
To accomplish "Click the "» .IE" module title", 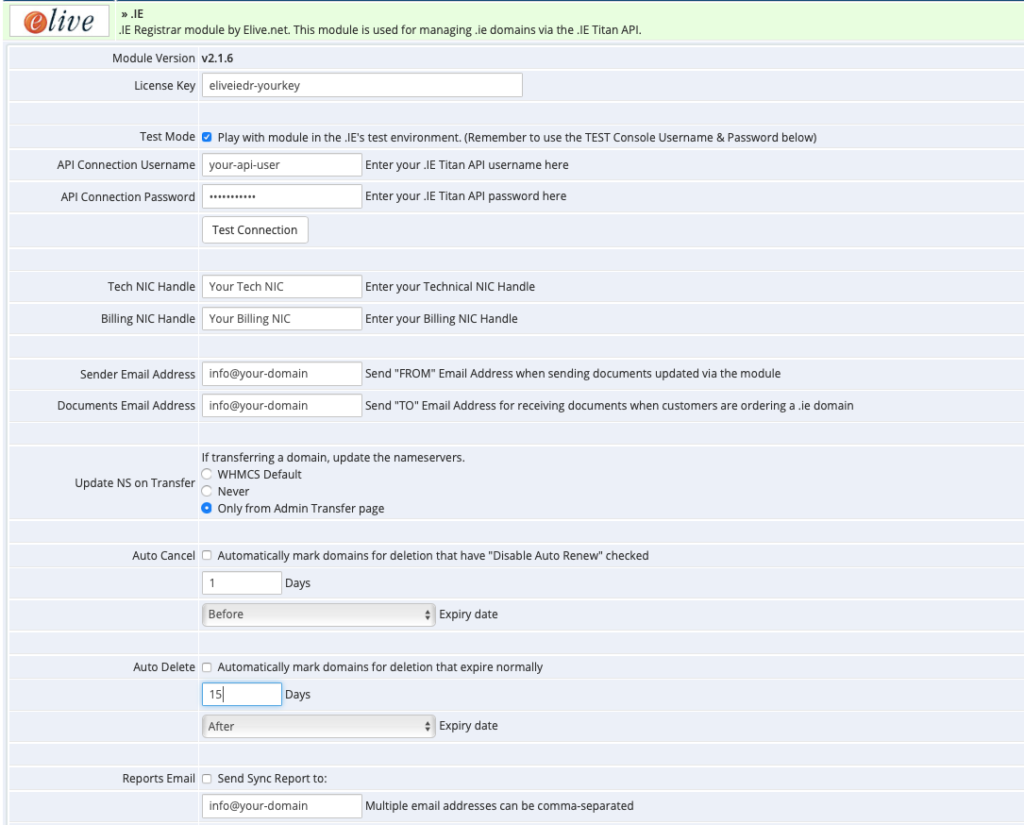I will coord(132,14).
